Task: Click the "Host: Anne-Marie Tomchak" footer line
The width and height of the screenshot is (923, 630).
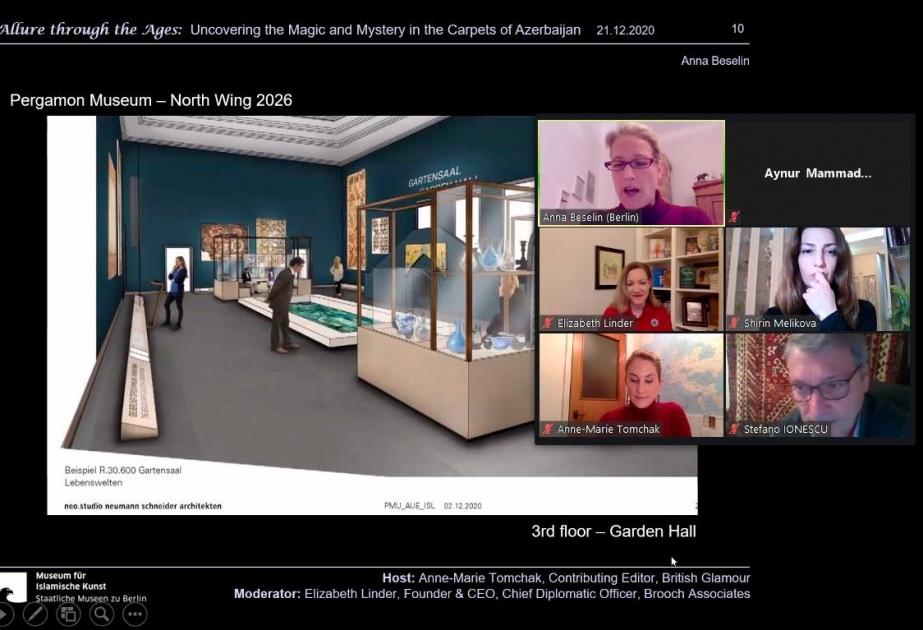Action: coord(566,578)
